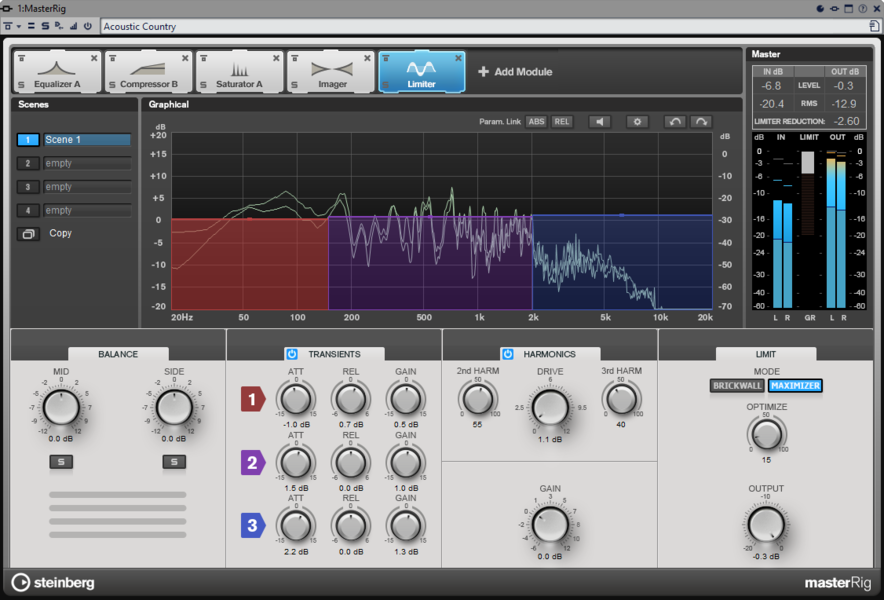Click the 3rd HARM knob
Viewport: 884px width, 600px height.
pyautogui.click(x=622, y=399)
